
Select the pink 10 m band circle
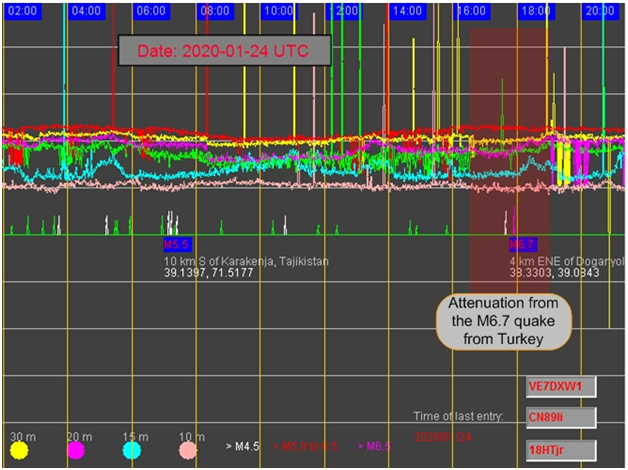[x=189, y=450]
